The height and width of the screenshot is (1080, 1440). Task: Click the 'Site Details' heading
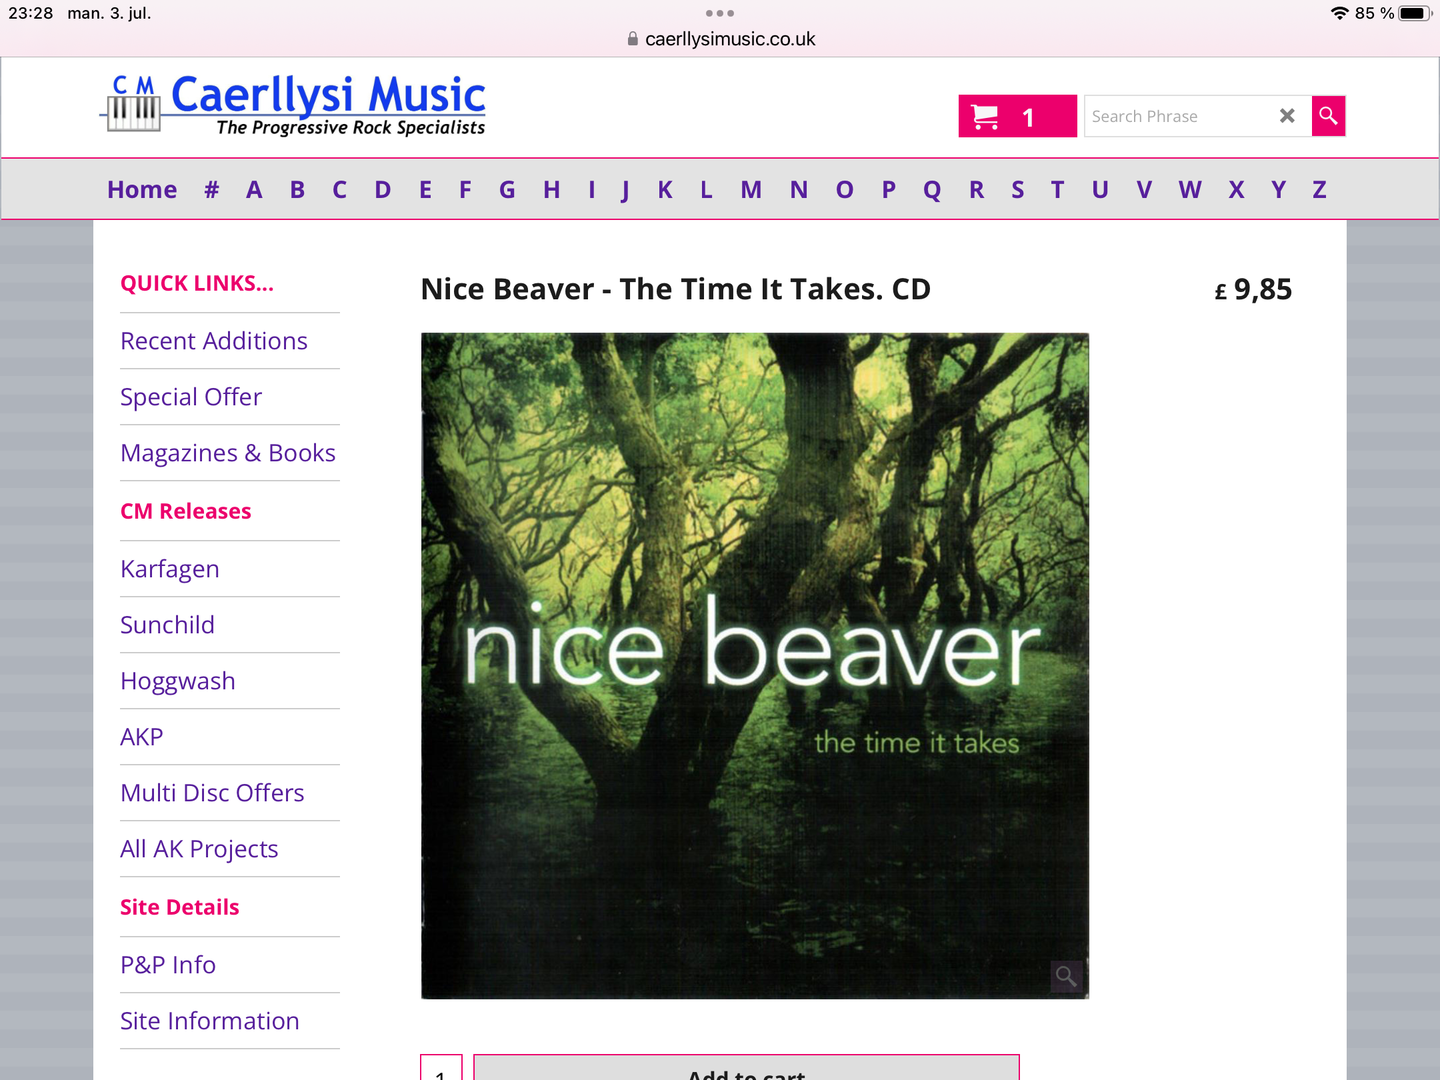click(x=180, y=907)
